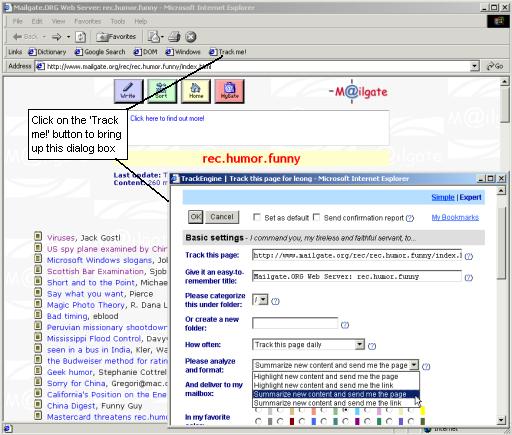The width and height of the screenshot is (512, 435).
Task: Open the Address bar dropdown arrow
Action: tap(475, 66)
